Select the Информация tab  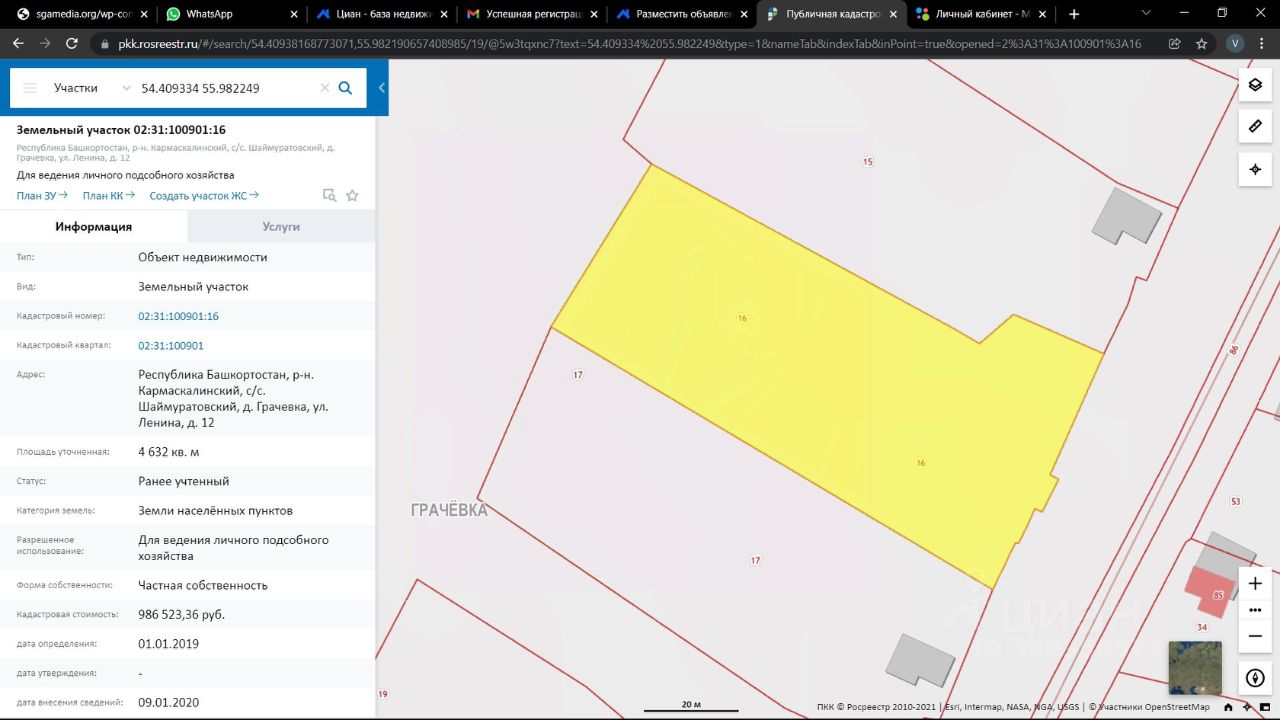point(94,227)
